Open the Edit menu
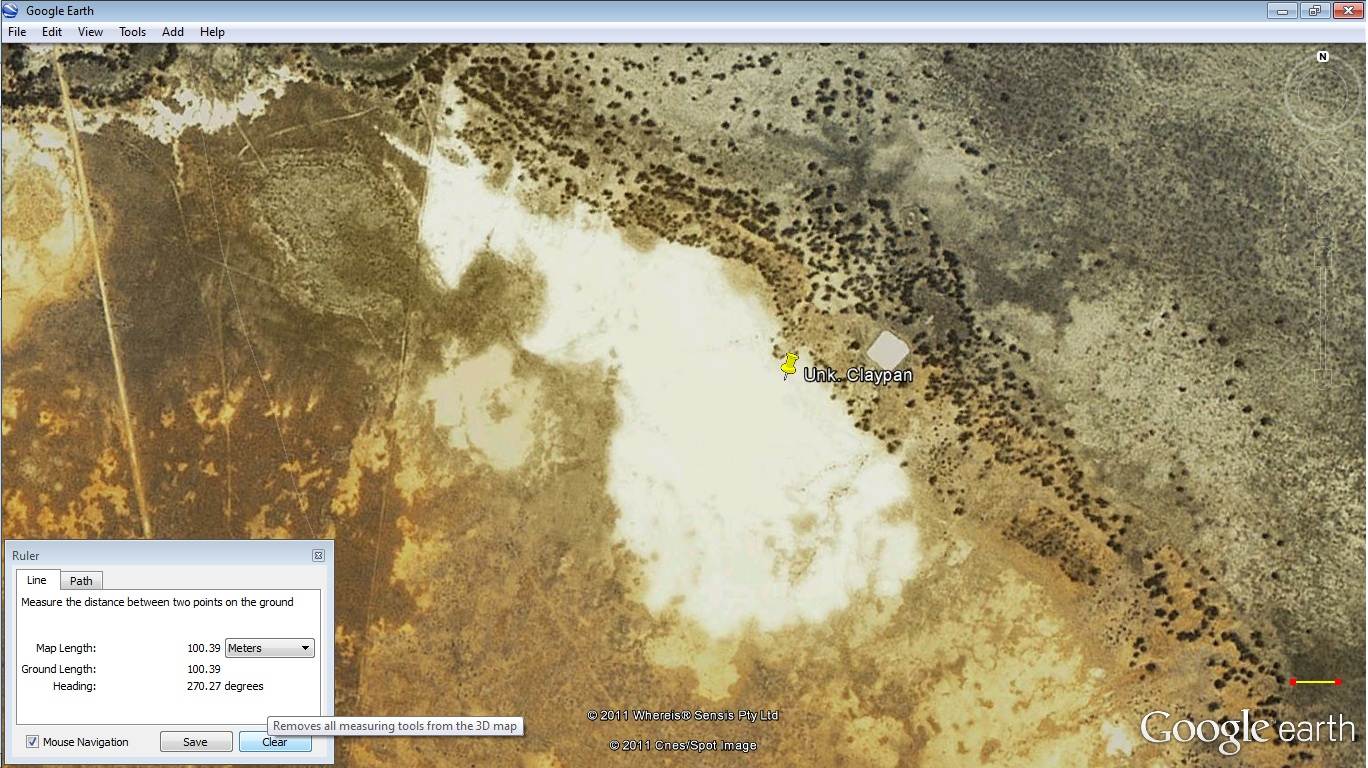The image size is (1368, 768). [x=51, y=31]
